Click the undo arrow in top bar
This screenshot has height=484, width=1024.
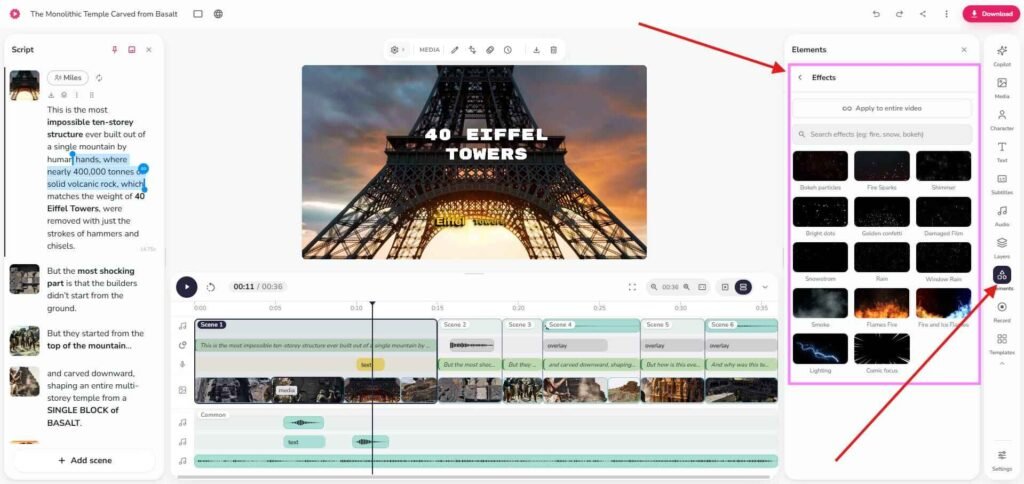click(876, 14)
